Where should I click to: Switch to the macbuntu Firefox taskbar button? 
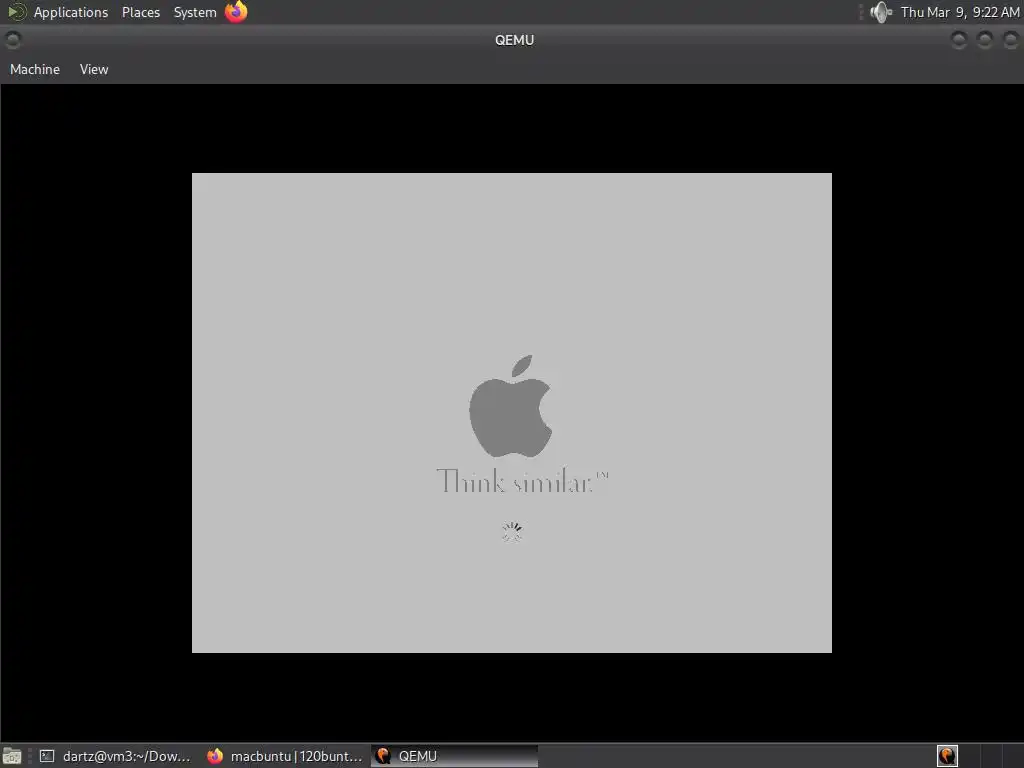[285, 756]
